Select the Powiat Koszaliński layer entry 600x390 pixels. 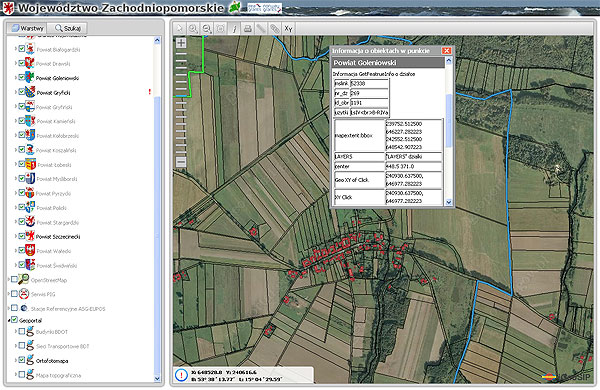(x=56, y=150)
